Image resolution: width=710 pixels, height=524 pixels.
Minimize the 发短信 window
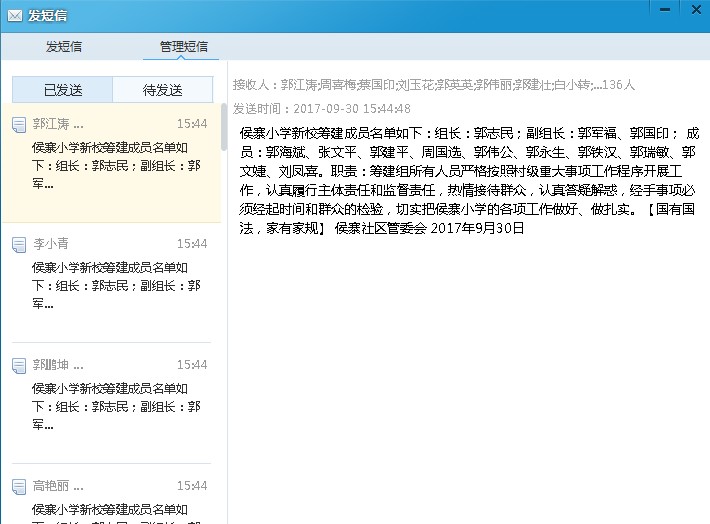tap(665, 9)
